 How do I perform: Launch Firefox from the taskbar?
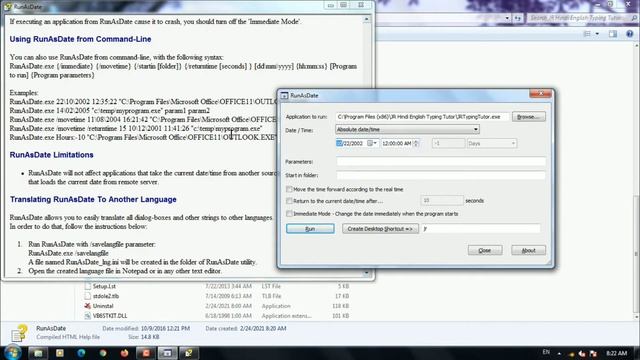124,353
